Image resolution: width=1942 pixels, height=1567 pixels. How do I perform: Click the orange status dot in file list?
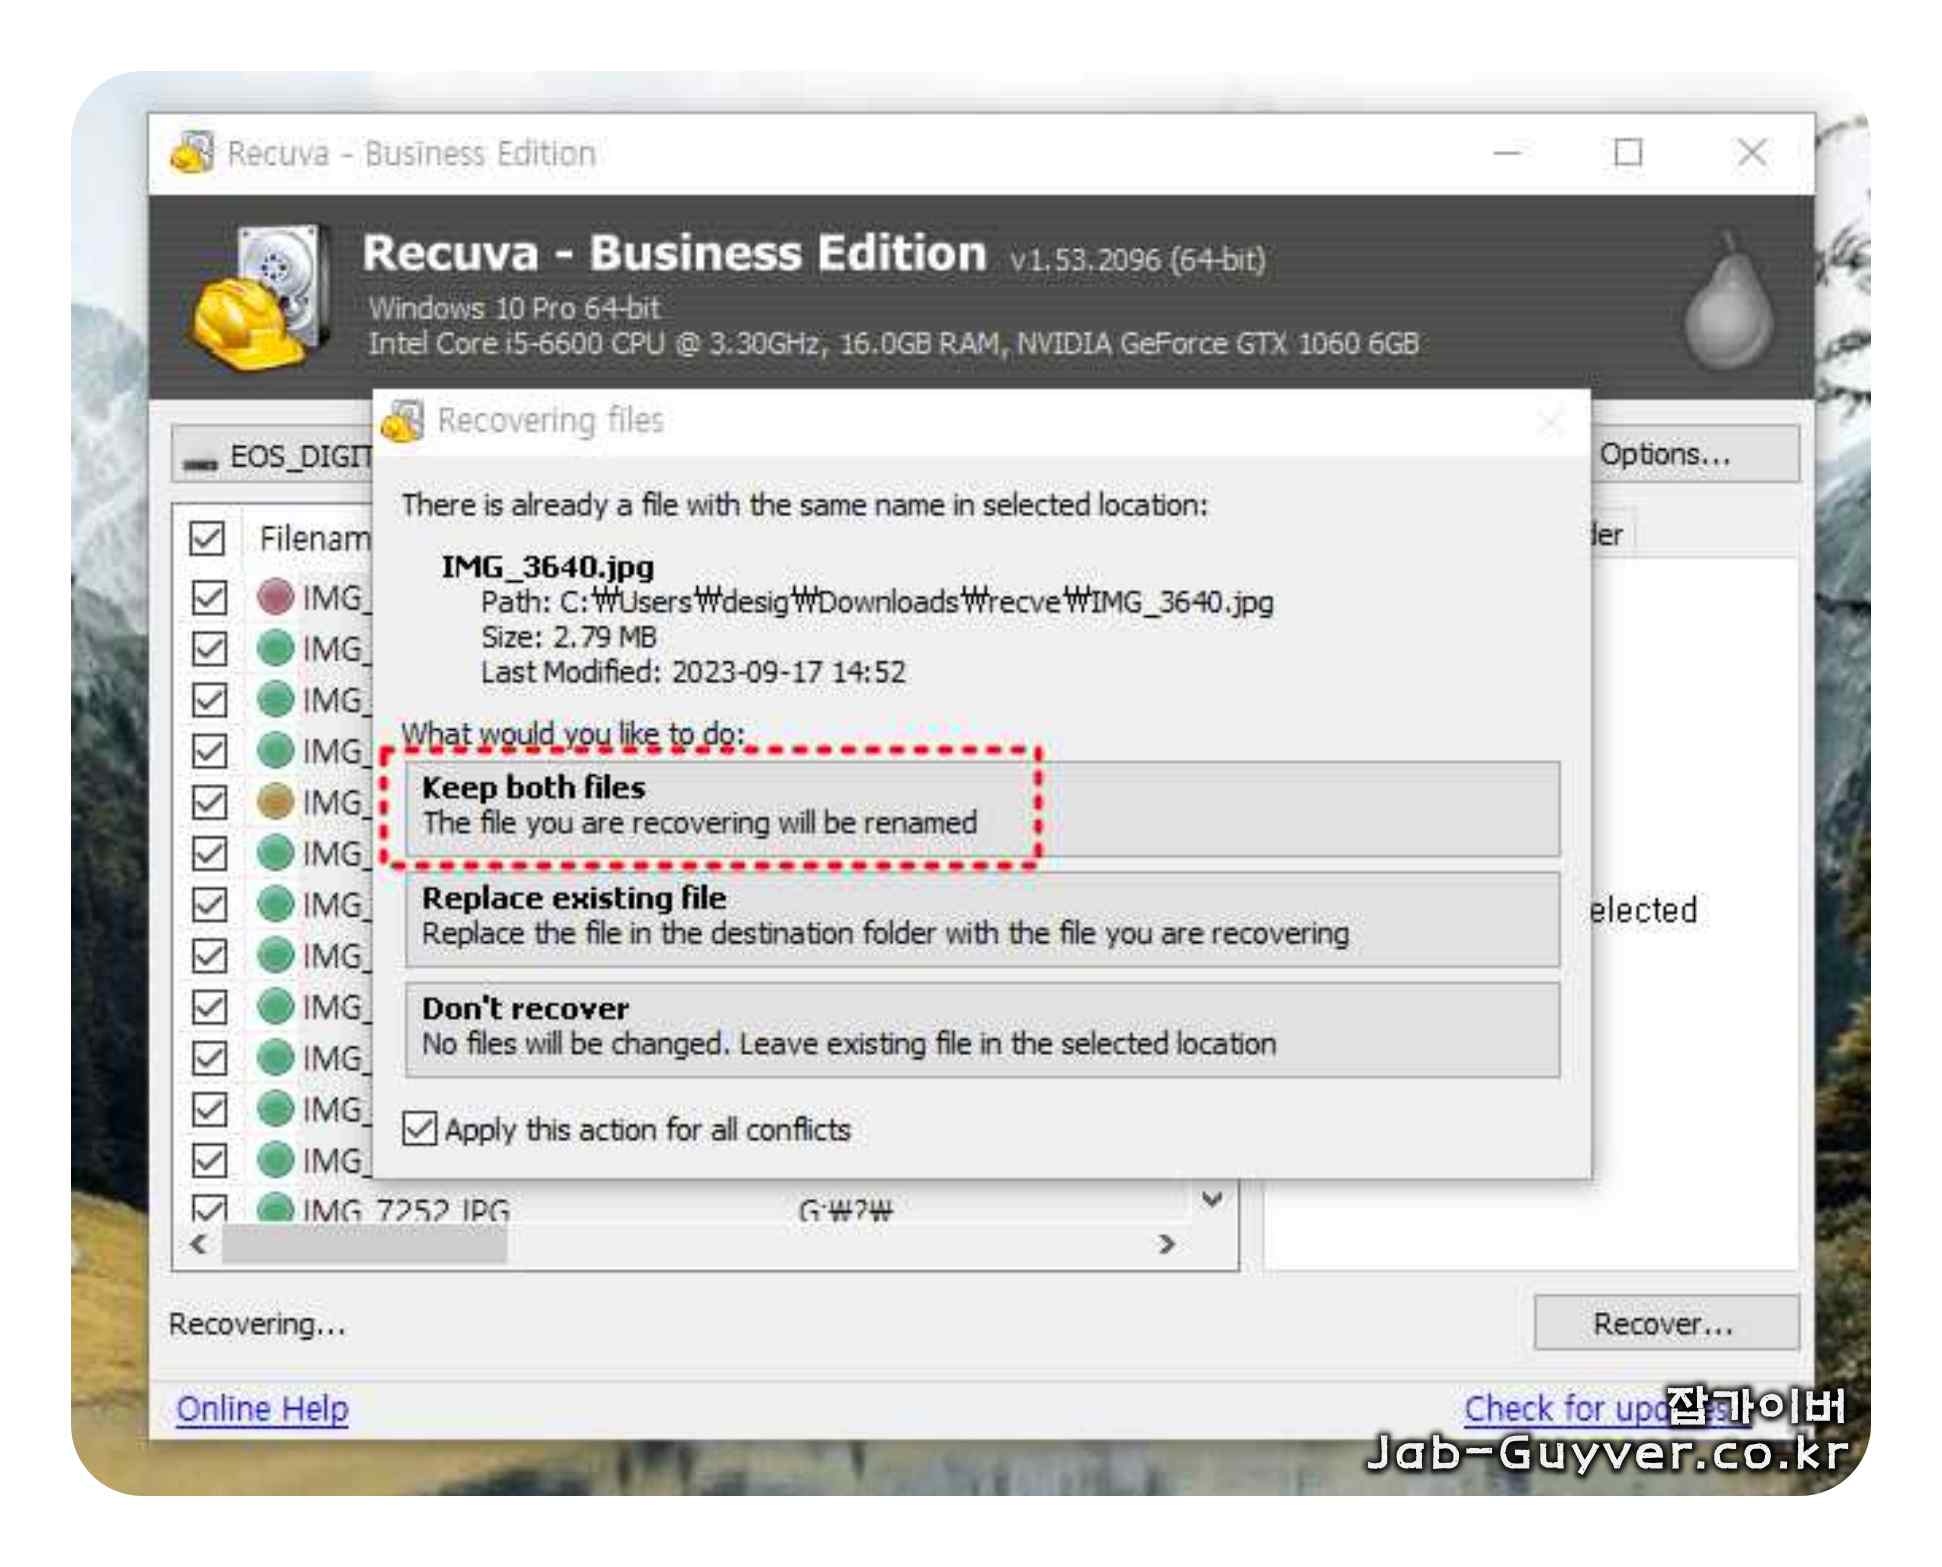275,801
